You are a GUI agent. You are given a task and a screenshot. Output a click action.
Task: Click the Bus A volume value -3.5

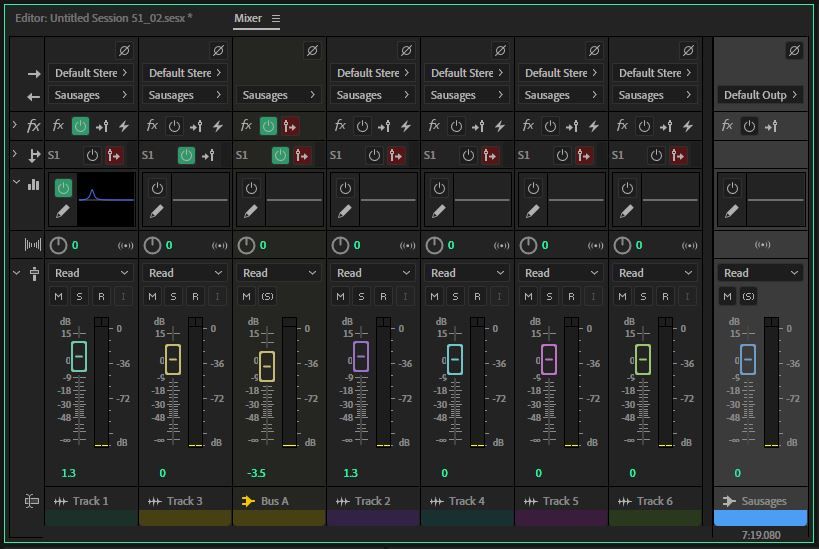point(256,473)
